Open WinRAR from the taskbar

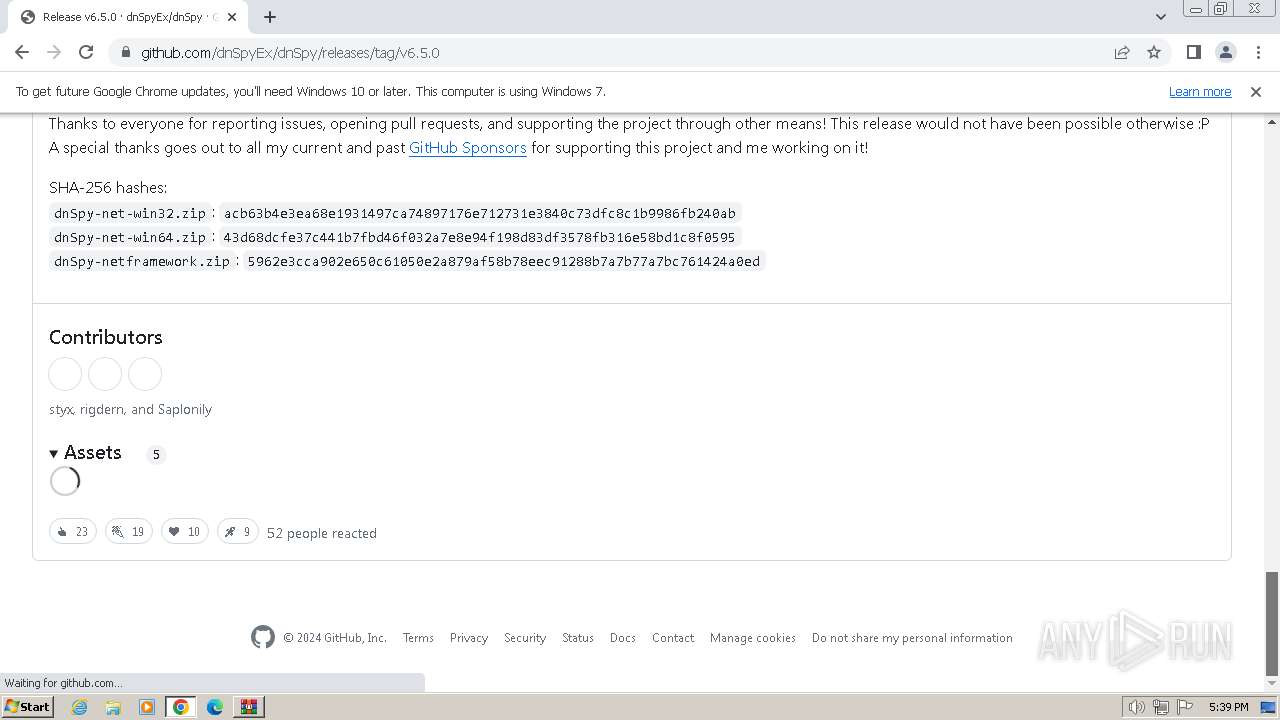248,707
